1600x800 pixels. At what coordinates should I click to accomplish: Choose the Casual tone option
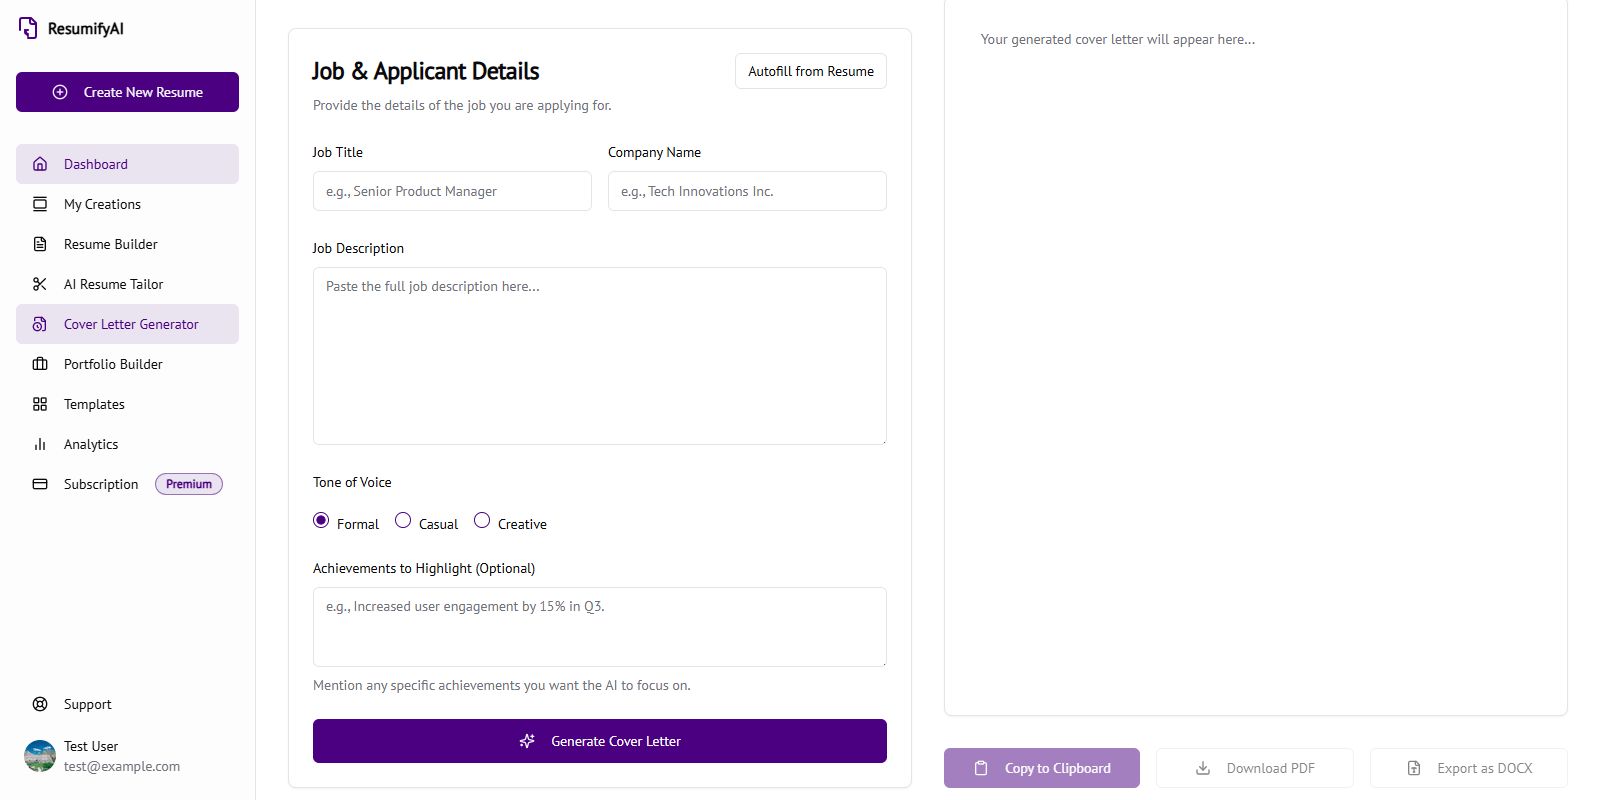pos(403,520)
